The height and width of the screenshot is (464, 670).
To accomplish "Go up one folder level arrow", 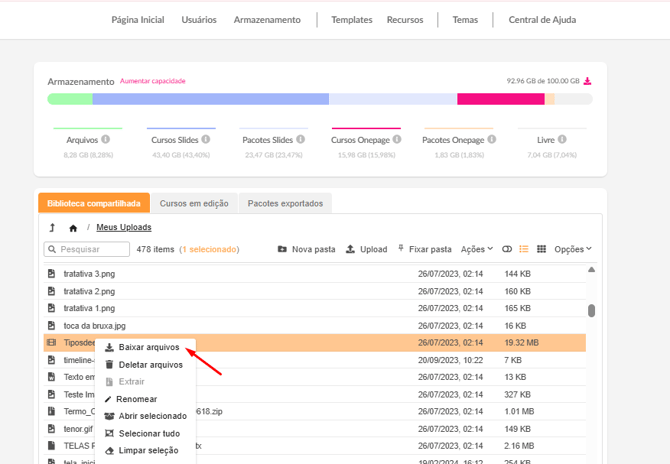I will (x=53, y=228).
